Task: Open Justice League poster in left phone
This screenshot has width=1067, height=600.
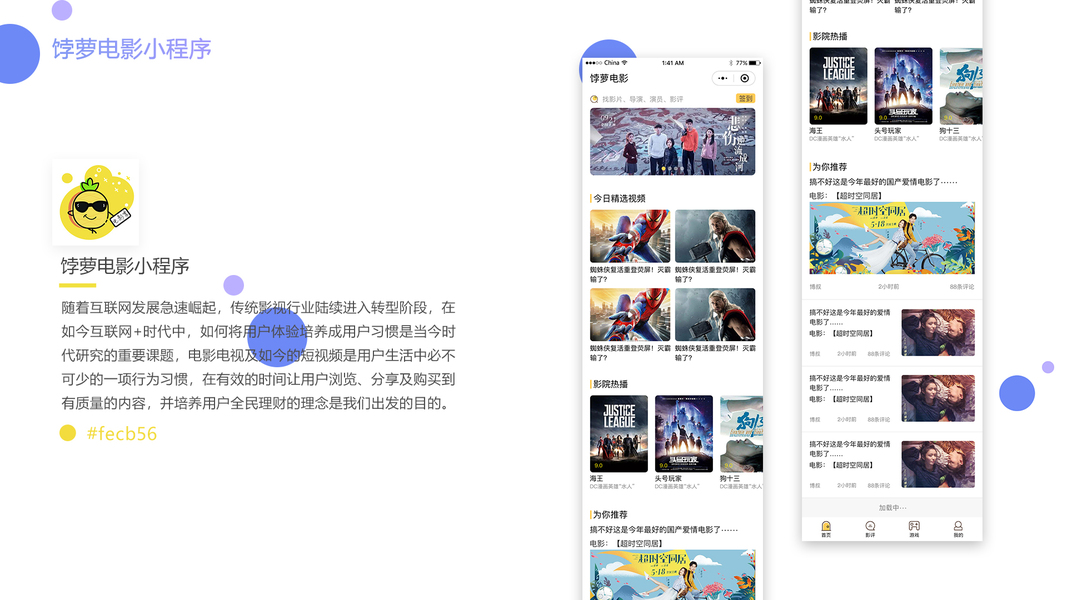Action: (619, 434)
